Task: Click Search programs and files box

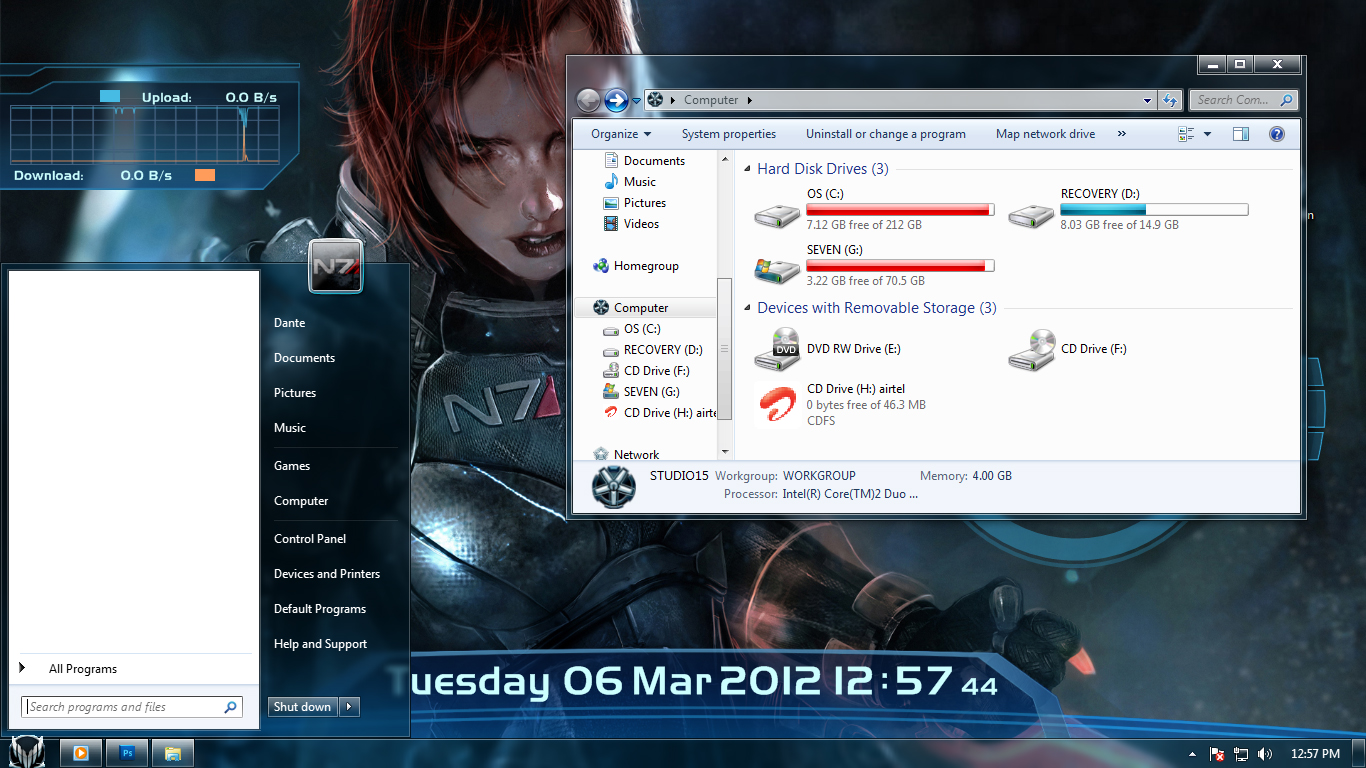Action: [x=132, y=707]
